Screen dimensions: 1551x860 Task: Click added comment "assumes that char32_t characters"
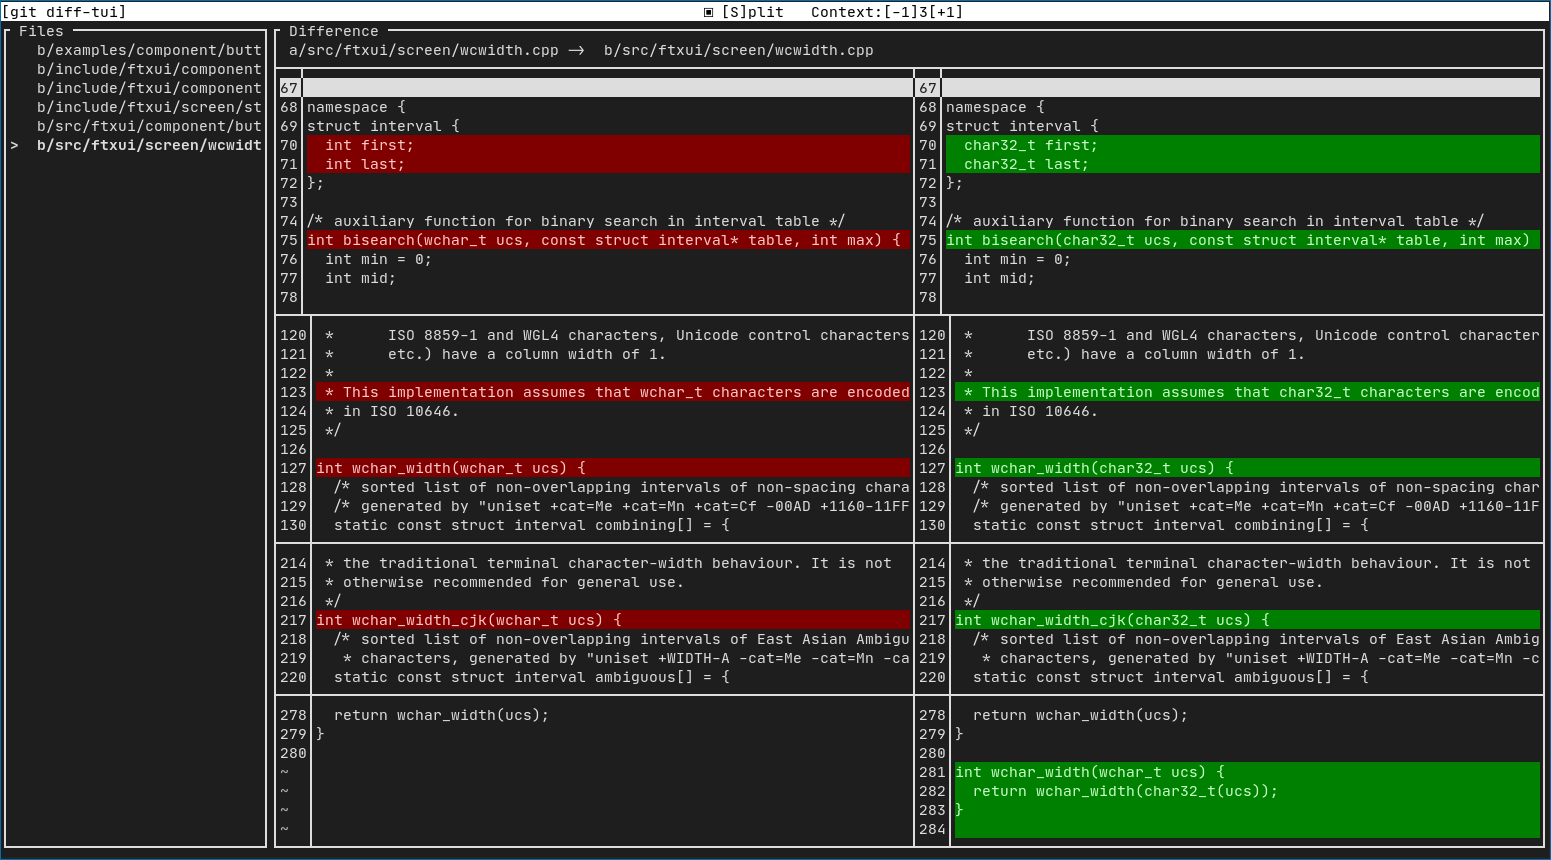point(1247,392)
